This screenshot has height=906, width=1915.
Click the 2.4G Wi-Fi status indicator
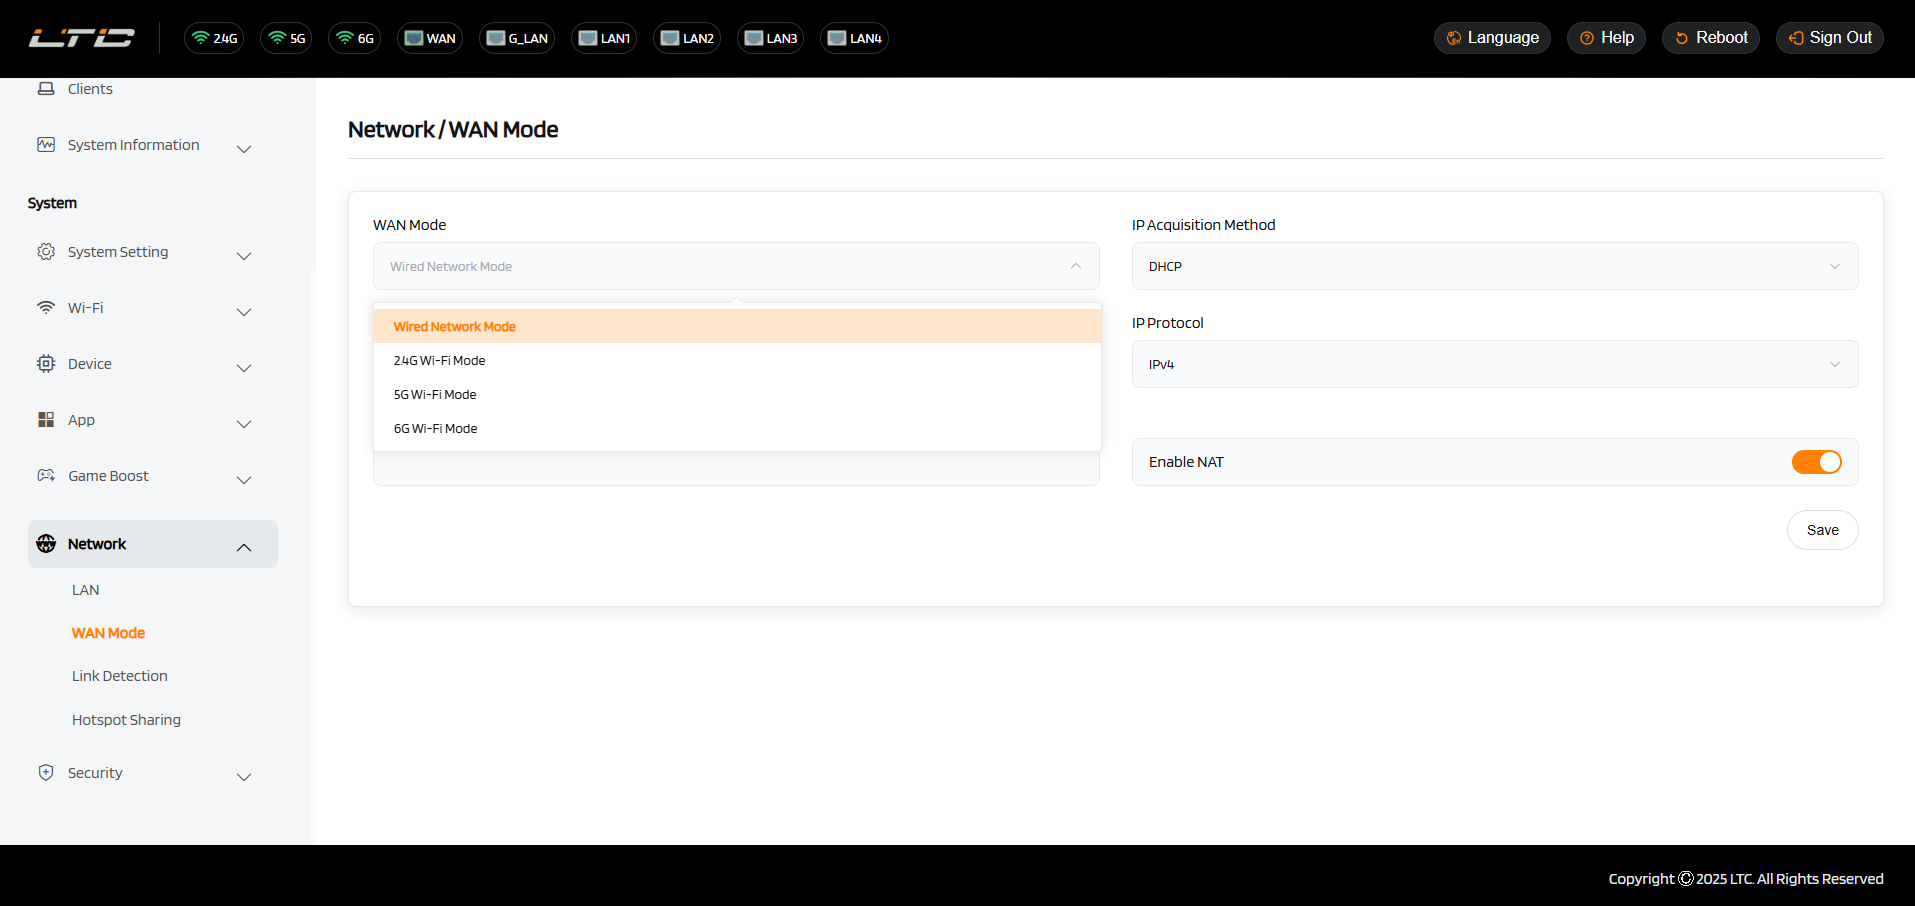tap(214, 38)
